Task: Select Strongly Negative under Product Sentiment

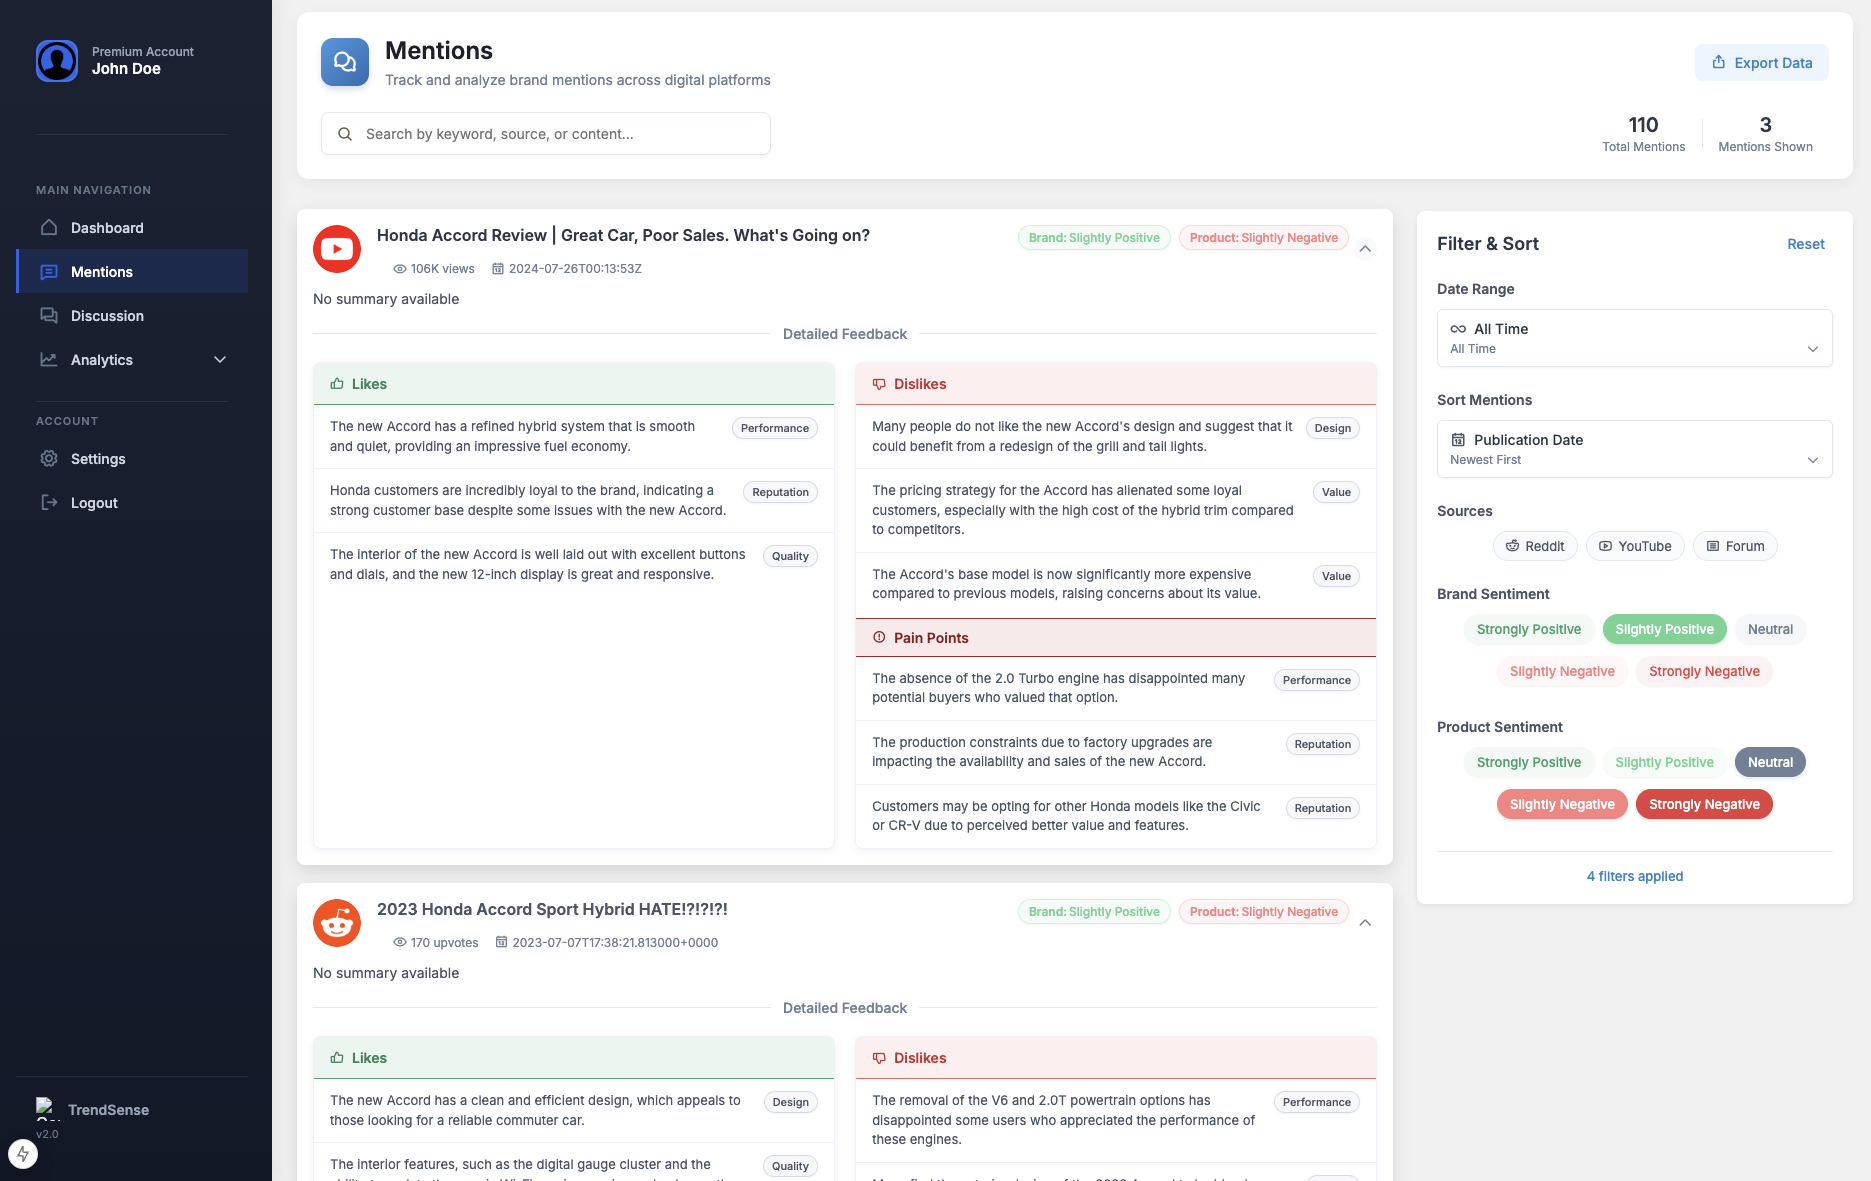Action: pyautogui.click(x=1703, y=804)
